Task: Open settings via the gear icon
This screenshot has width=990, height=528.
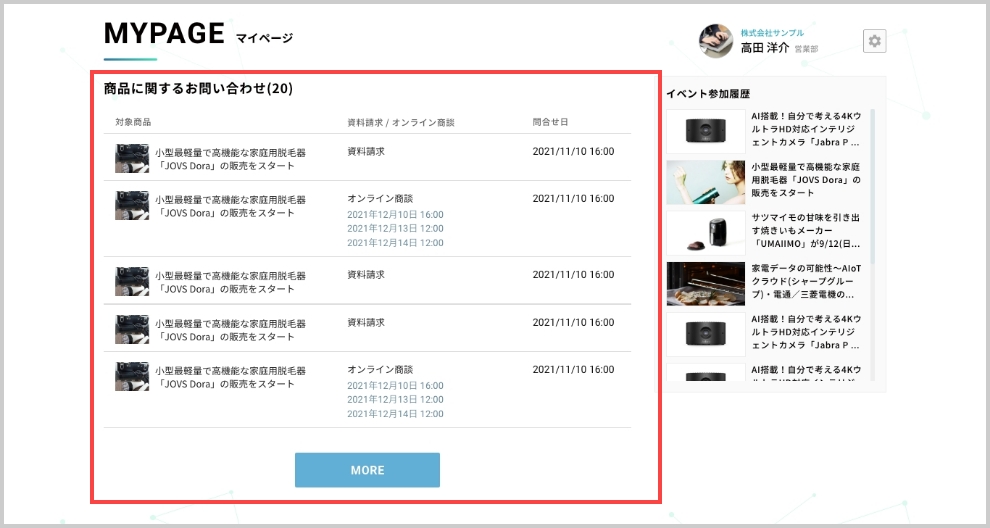Action: 874,41
